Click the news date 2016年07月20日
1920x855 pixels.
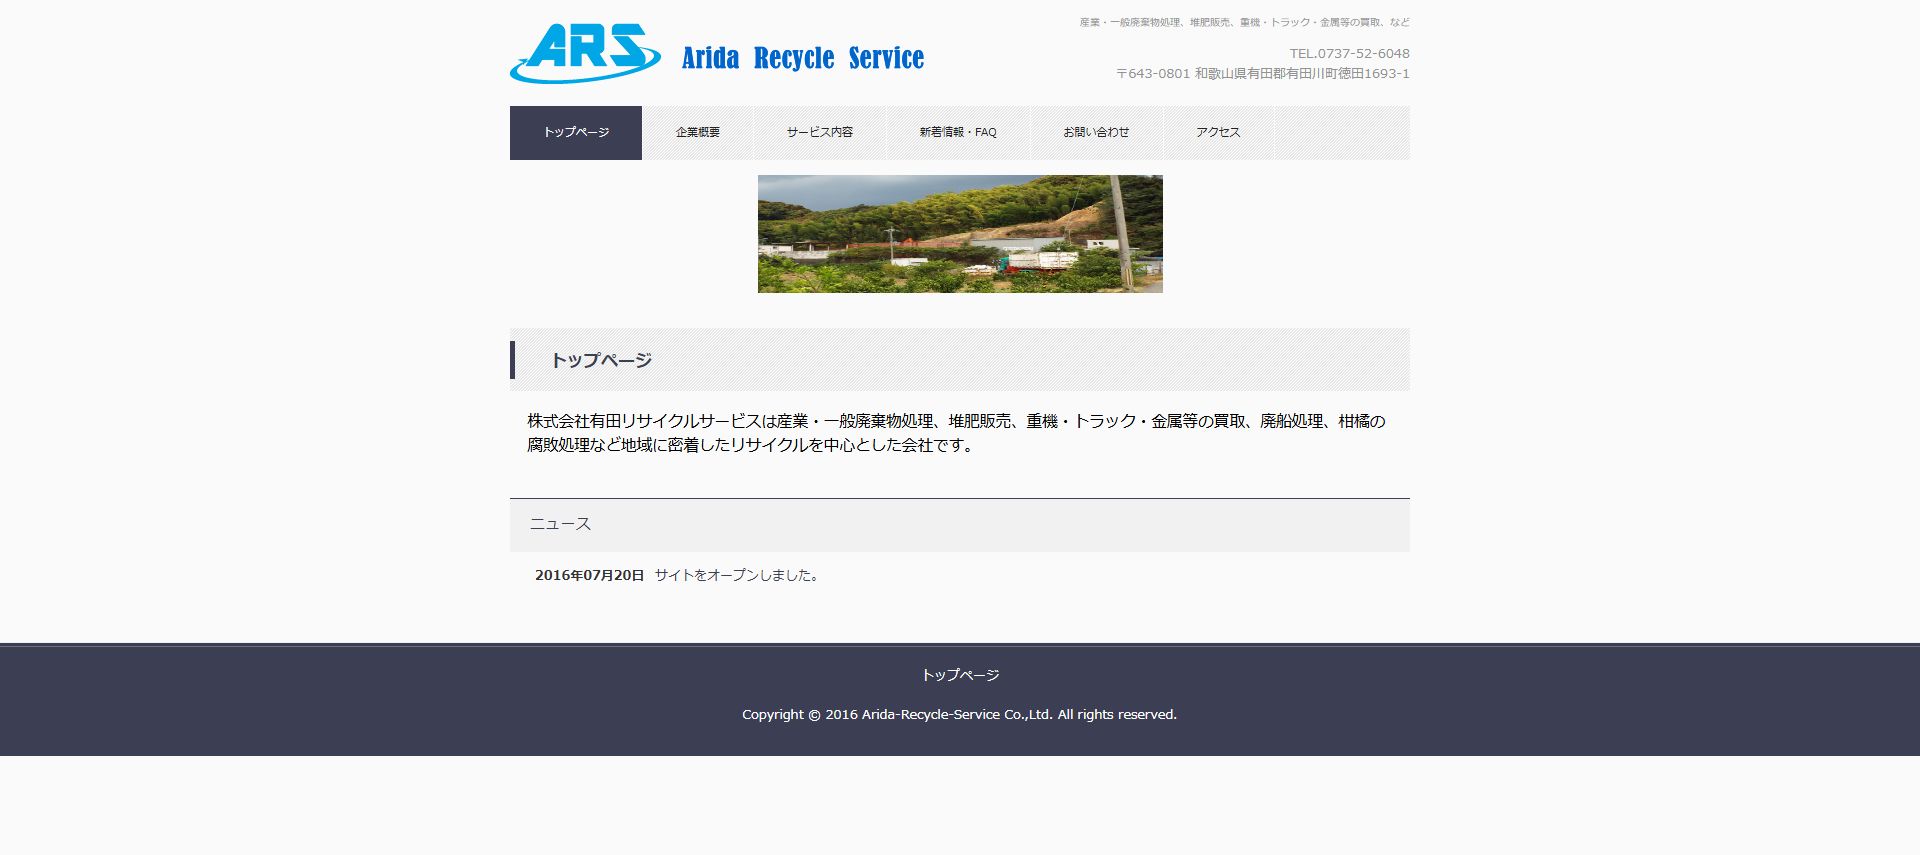[590, 575]
